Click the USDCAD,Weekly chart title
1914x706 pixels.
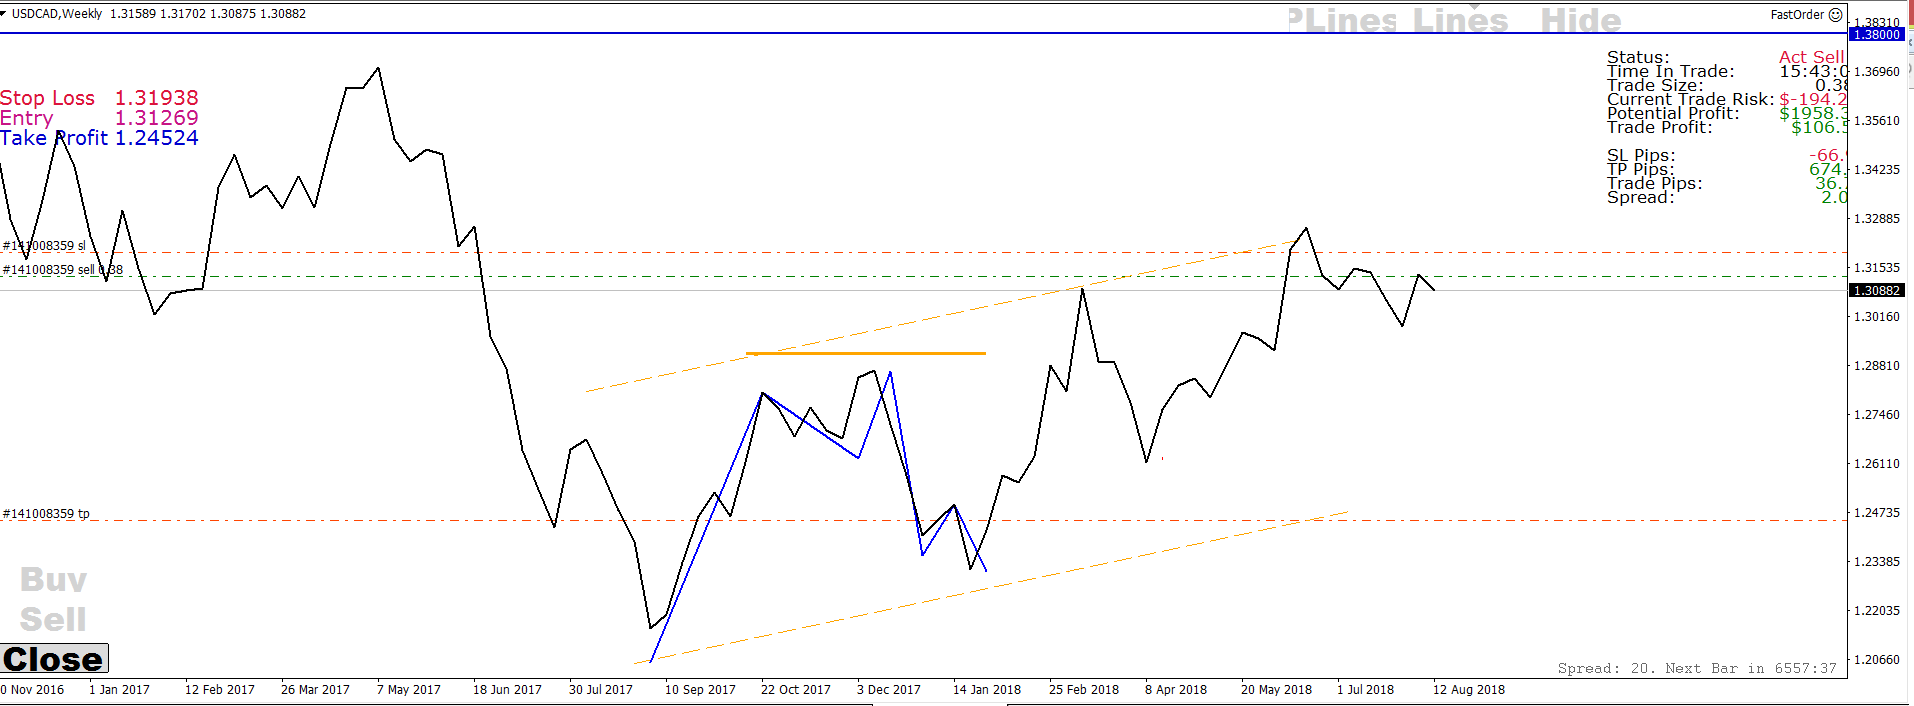[x=58, y=14]
